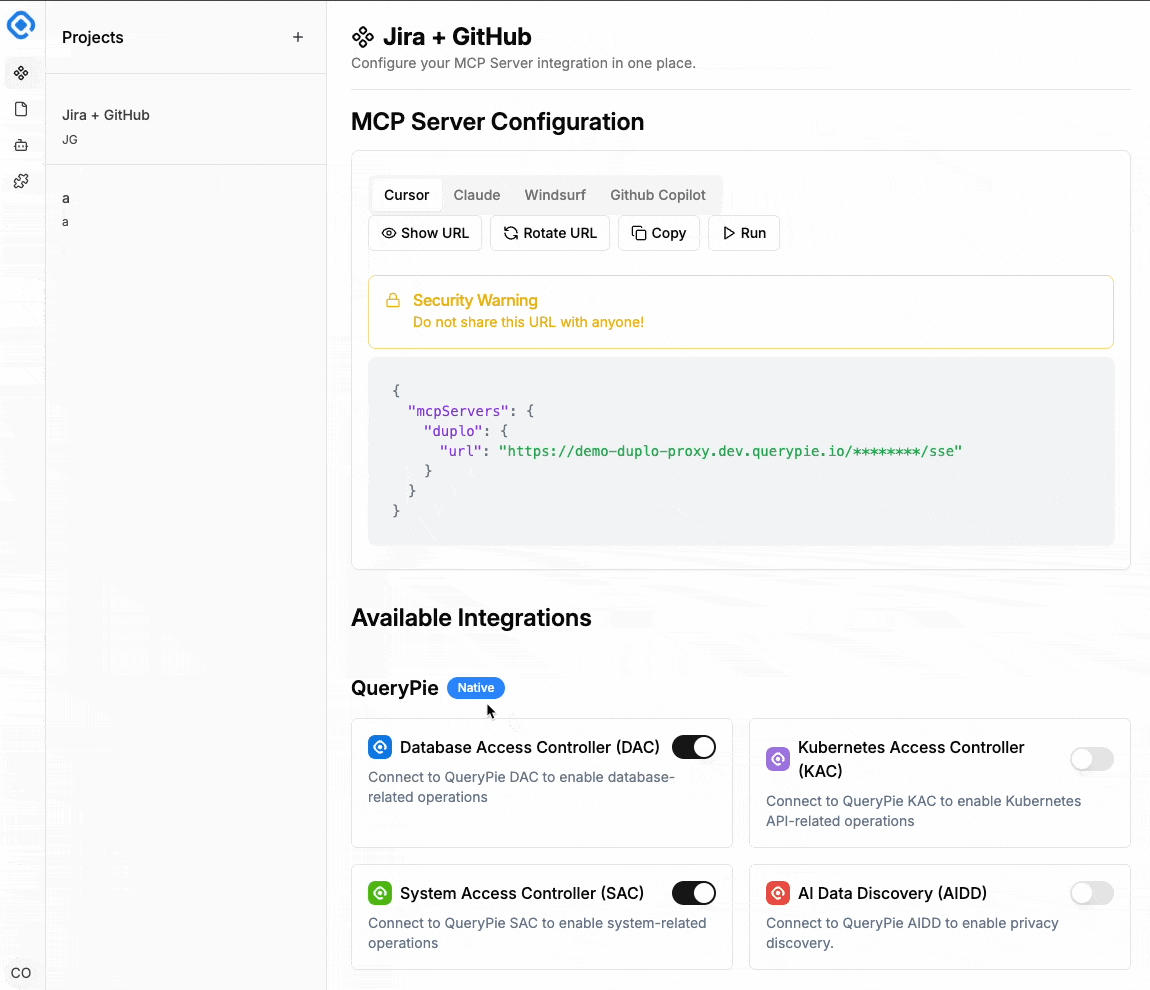This screenshot has height=990, width=1150.
Task: Switch to the Claude tab
Action: [x=477, y=195]
